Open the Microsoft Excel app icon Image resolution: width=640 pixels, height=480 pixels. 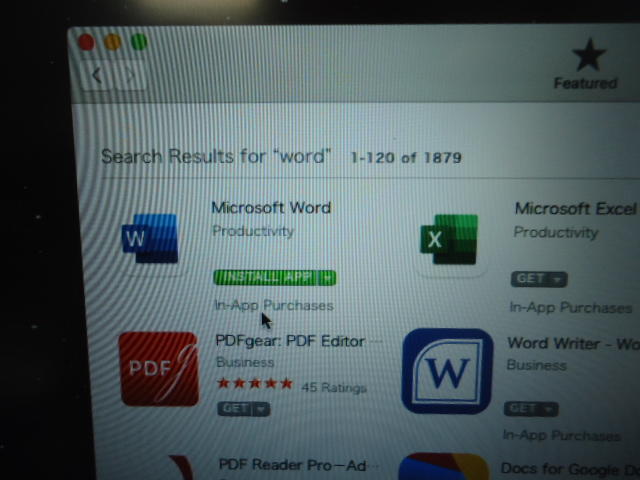[x=449, y=239]
